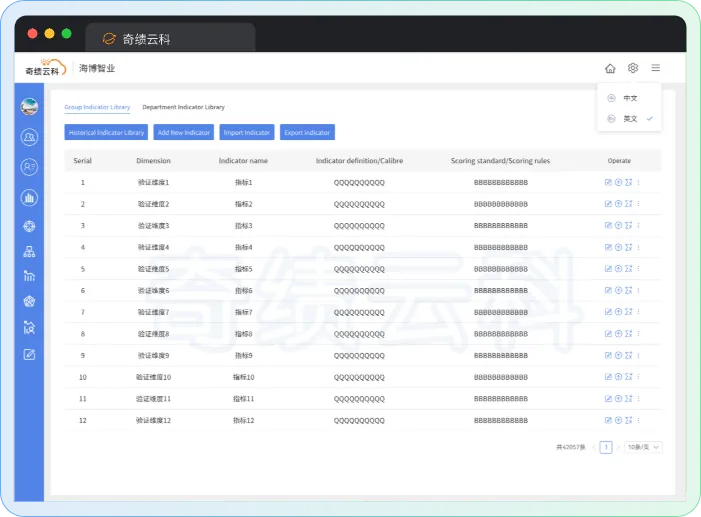This screenshot has height=517, width=701.
Task: Open the personnel list sidebar icon
Action: coord(29,167)
